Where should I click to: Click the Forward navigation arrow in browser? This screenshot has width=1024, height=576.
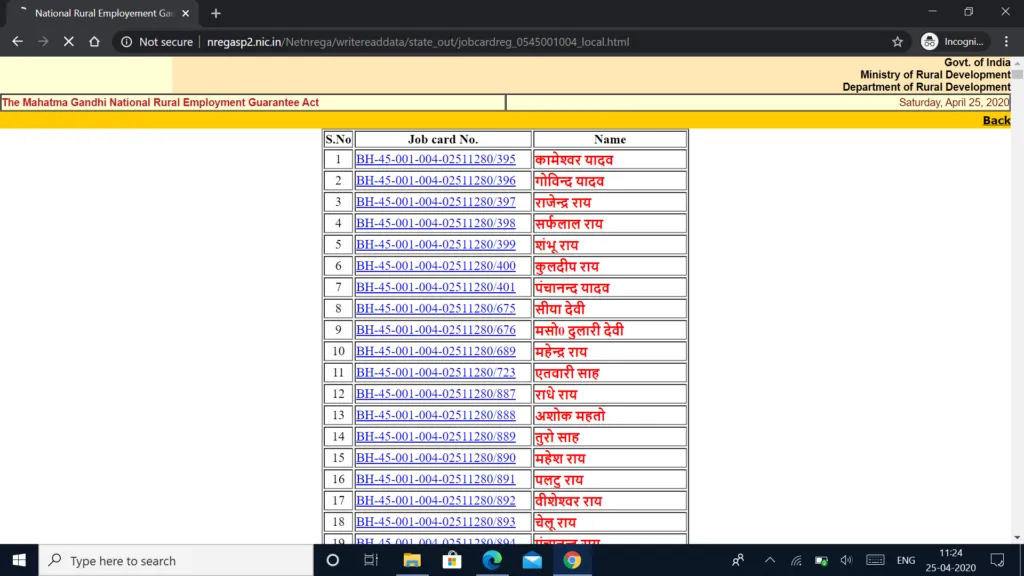click(x=42, y=42)
